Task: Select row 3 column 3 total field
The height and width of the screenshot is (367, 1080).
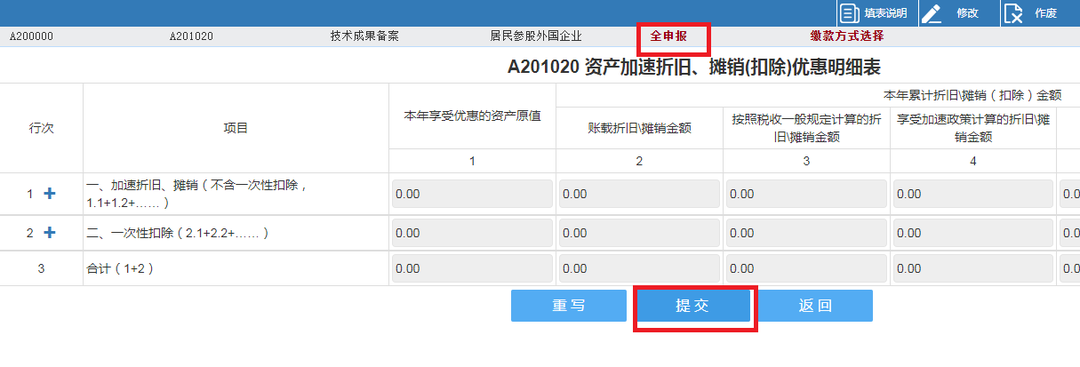Action: click(x=807, y=269)
